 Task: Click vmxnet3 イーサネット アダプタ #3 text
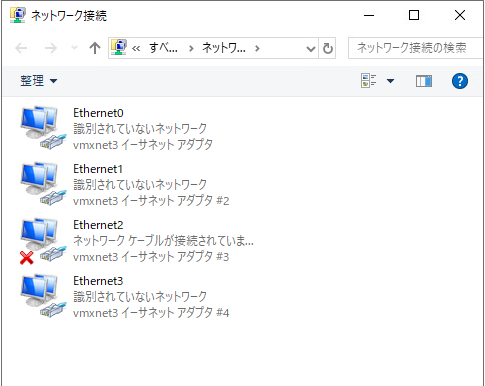pyautogui.click(x=151, y=257)
